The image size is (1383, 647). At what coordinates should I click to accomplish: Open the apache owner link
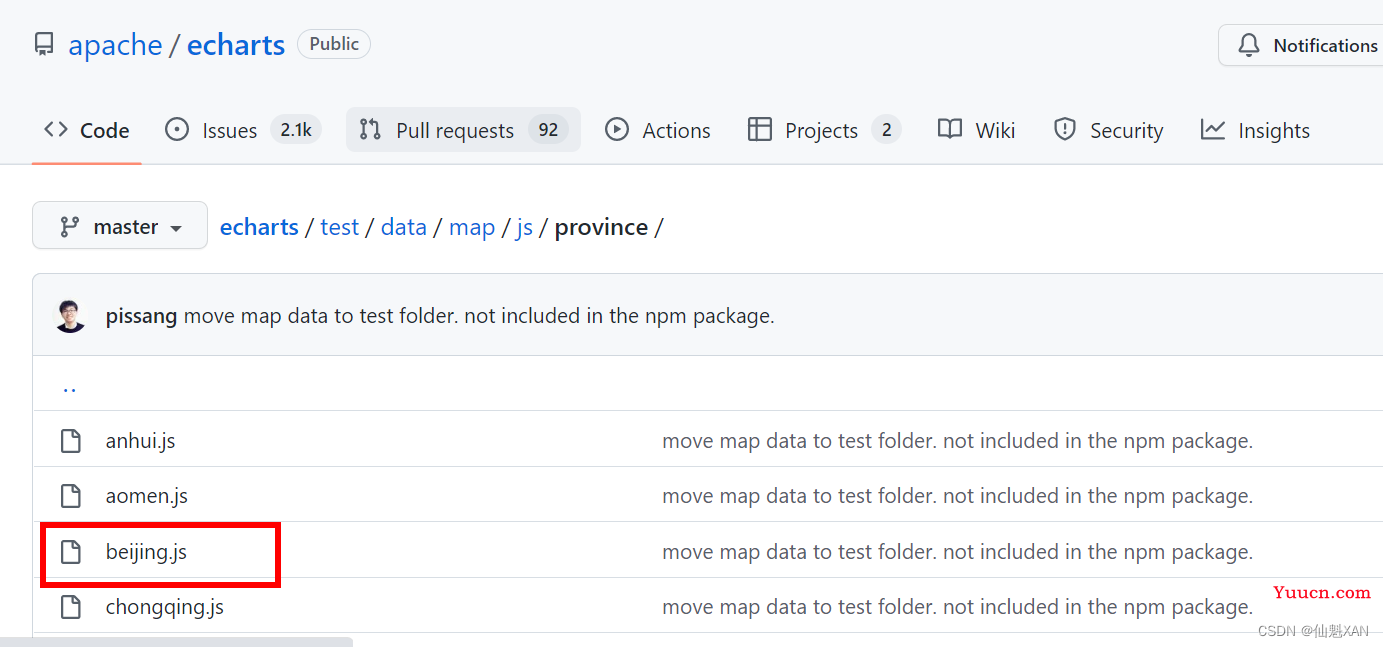pos(115,45)
